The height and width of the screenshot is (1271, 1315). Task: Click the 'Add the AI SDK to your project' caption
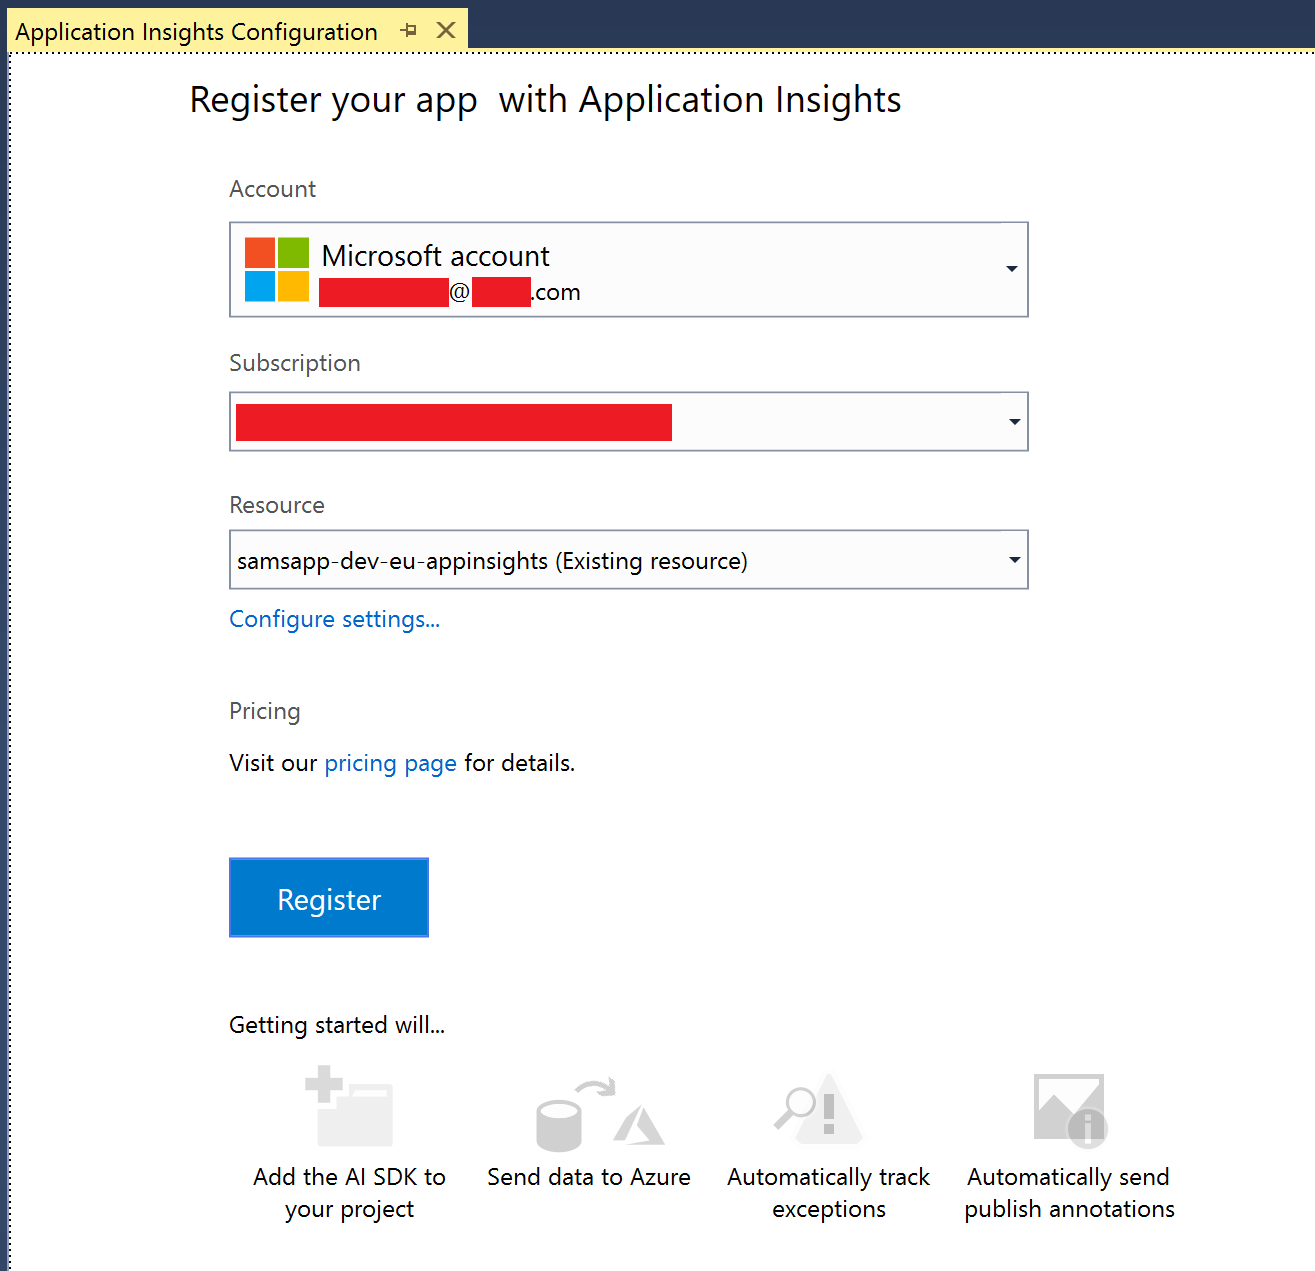(349, 1193)
